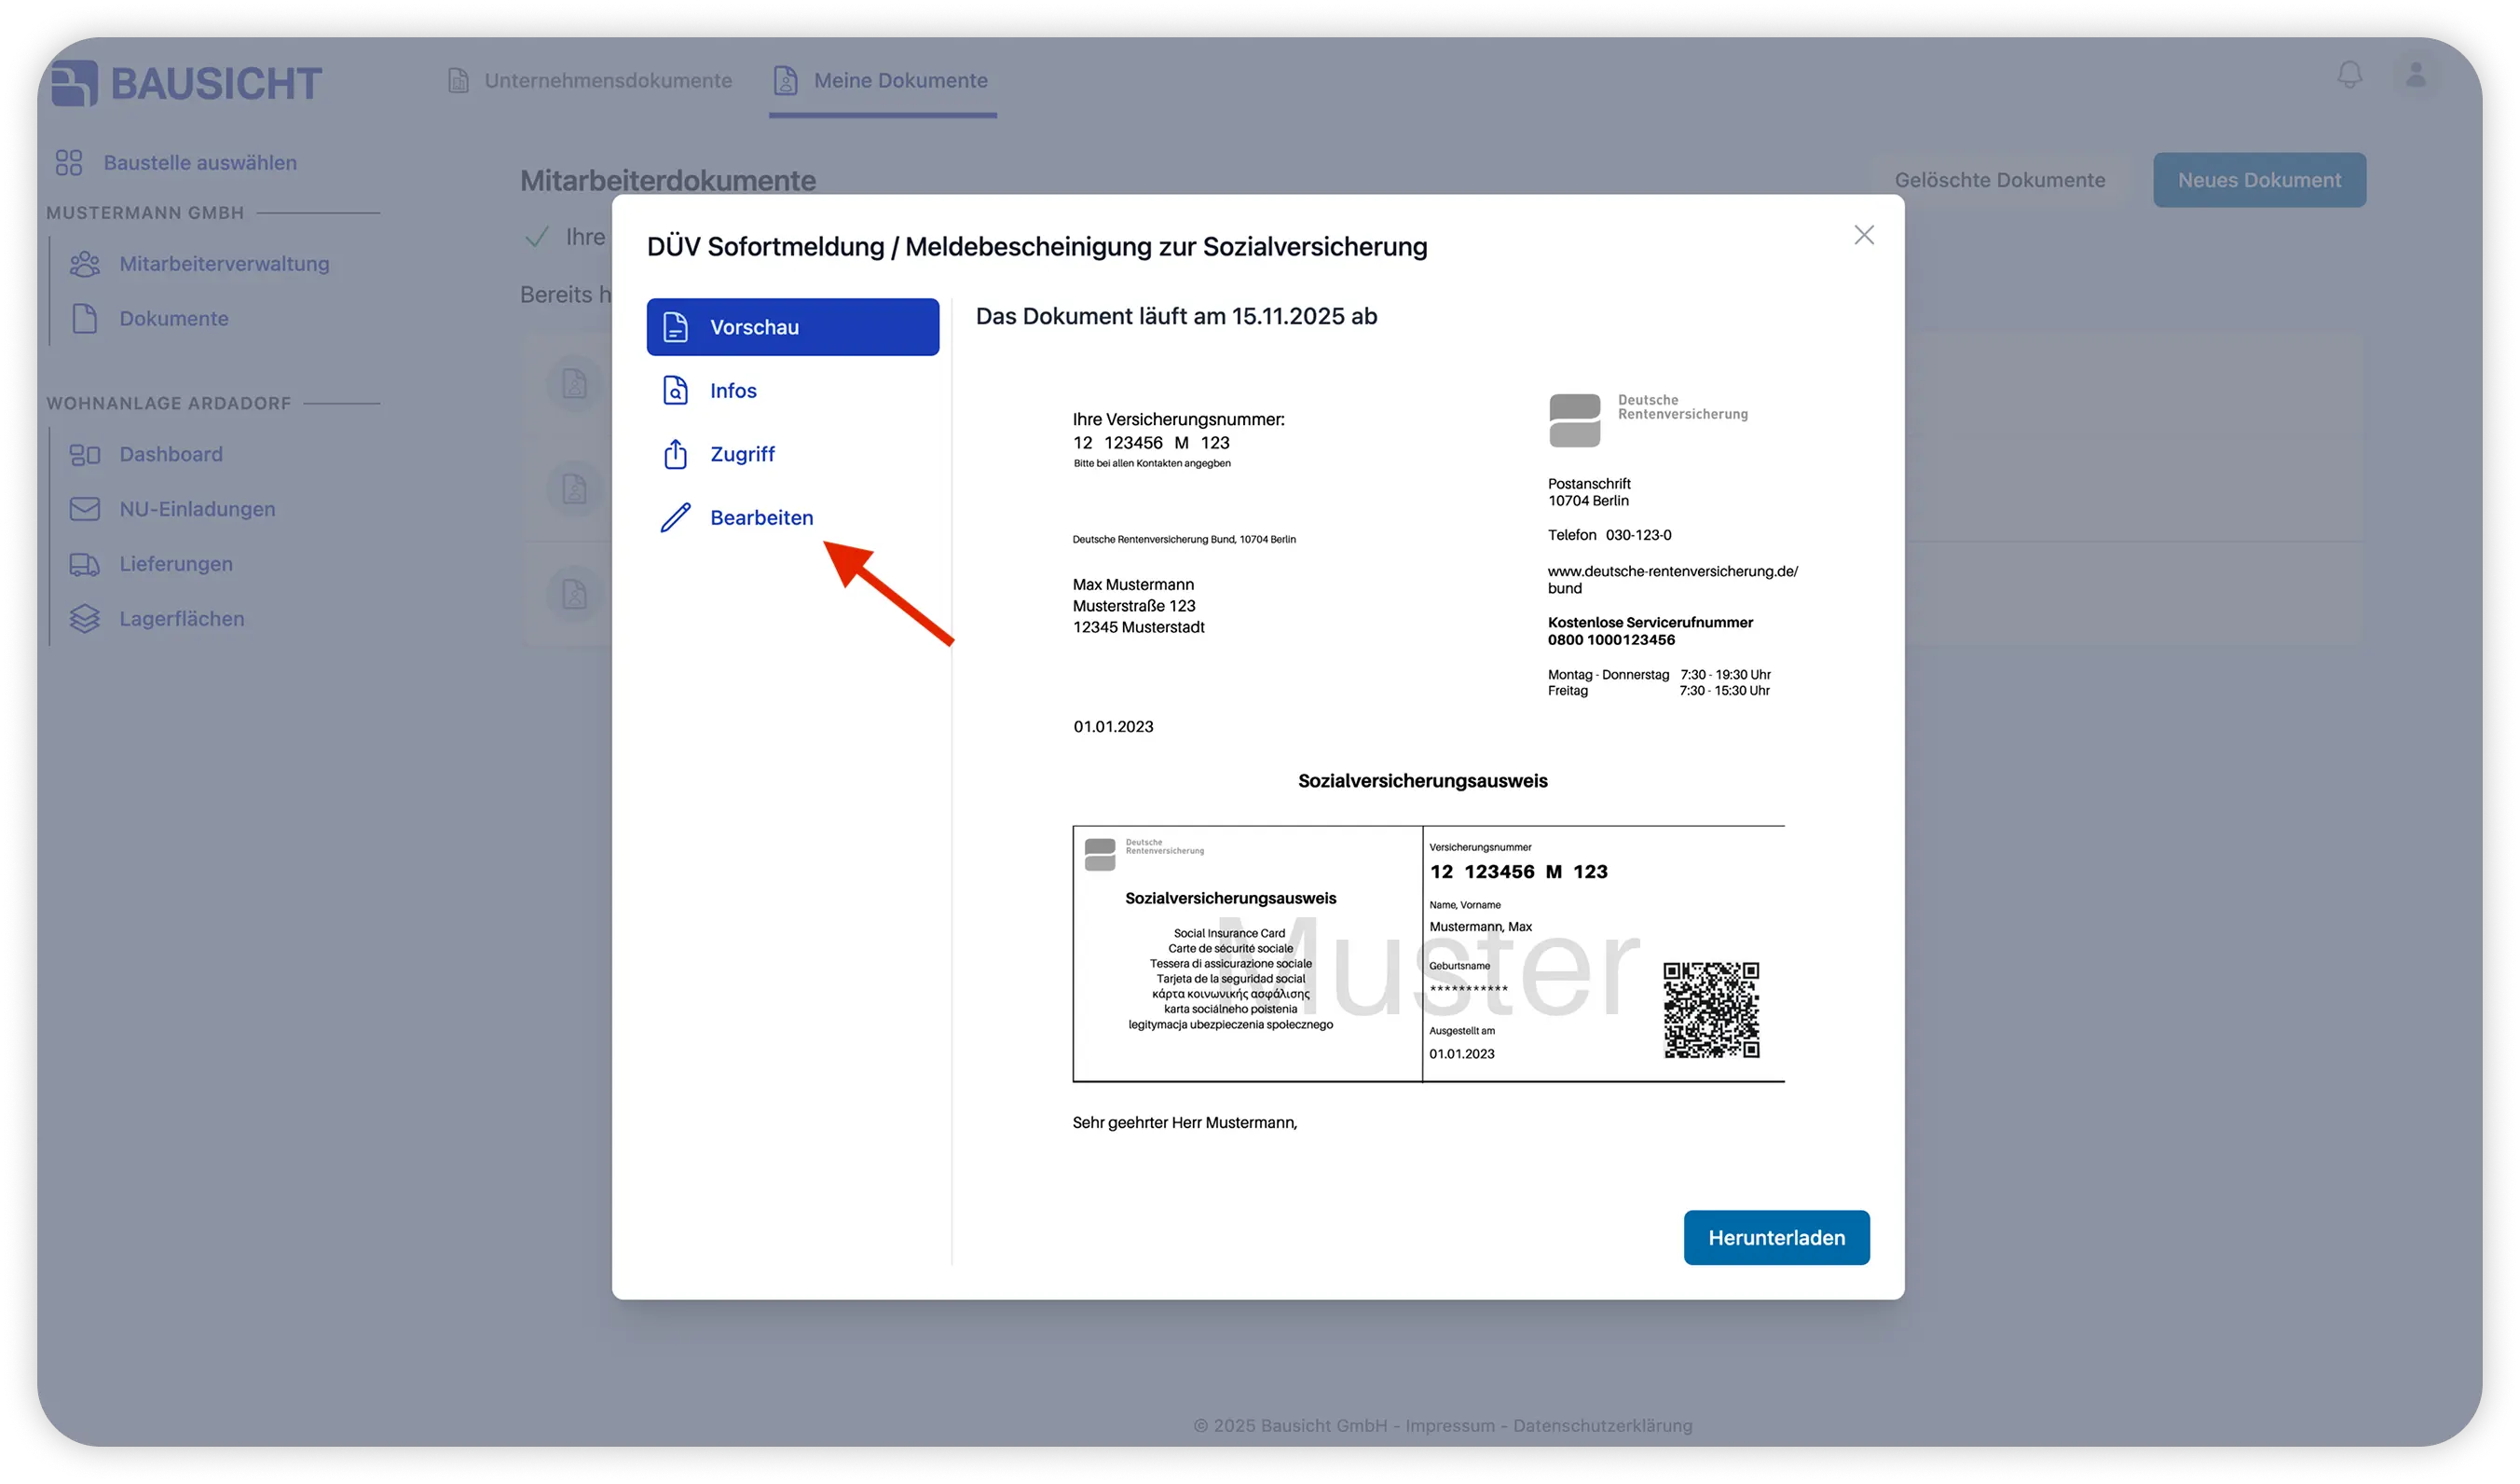Open the Infos section
The height and width of the screenshot is (1484, 2520).
click(793, 391)
